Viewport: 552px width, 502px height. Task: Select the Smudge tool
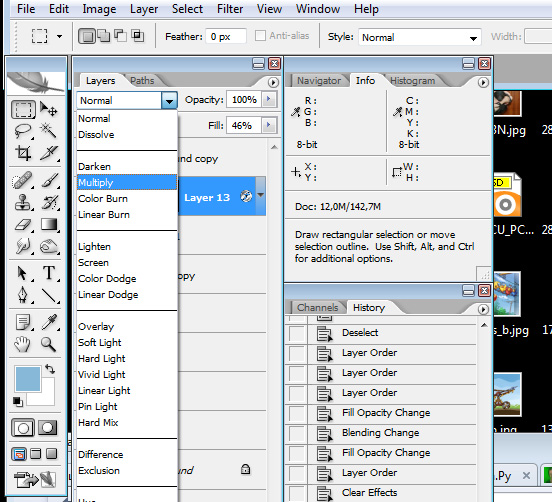(23, 246)
